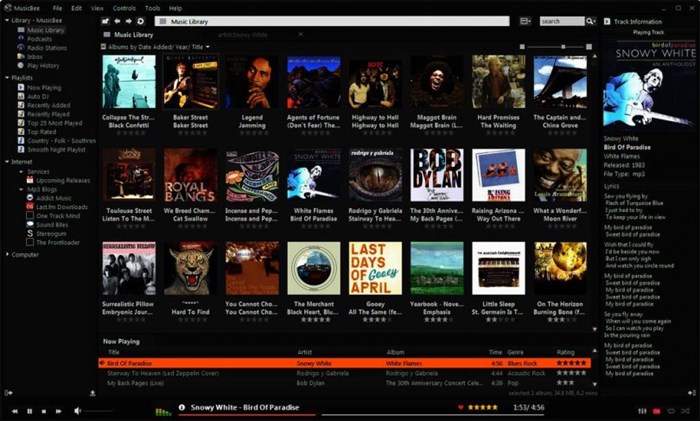Click the previous track button
This screenshot has height=421, width=700.
(x=15, y=411)
